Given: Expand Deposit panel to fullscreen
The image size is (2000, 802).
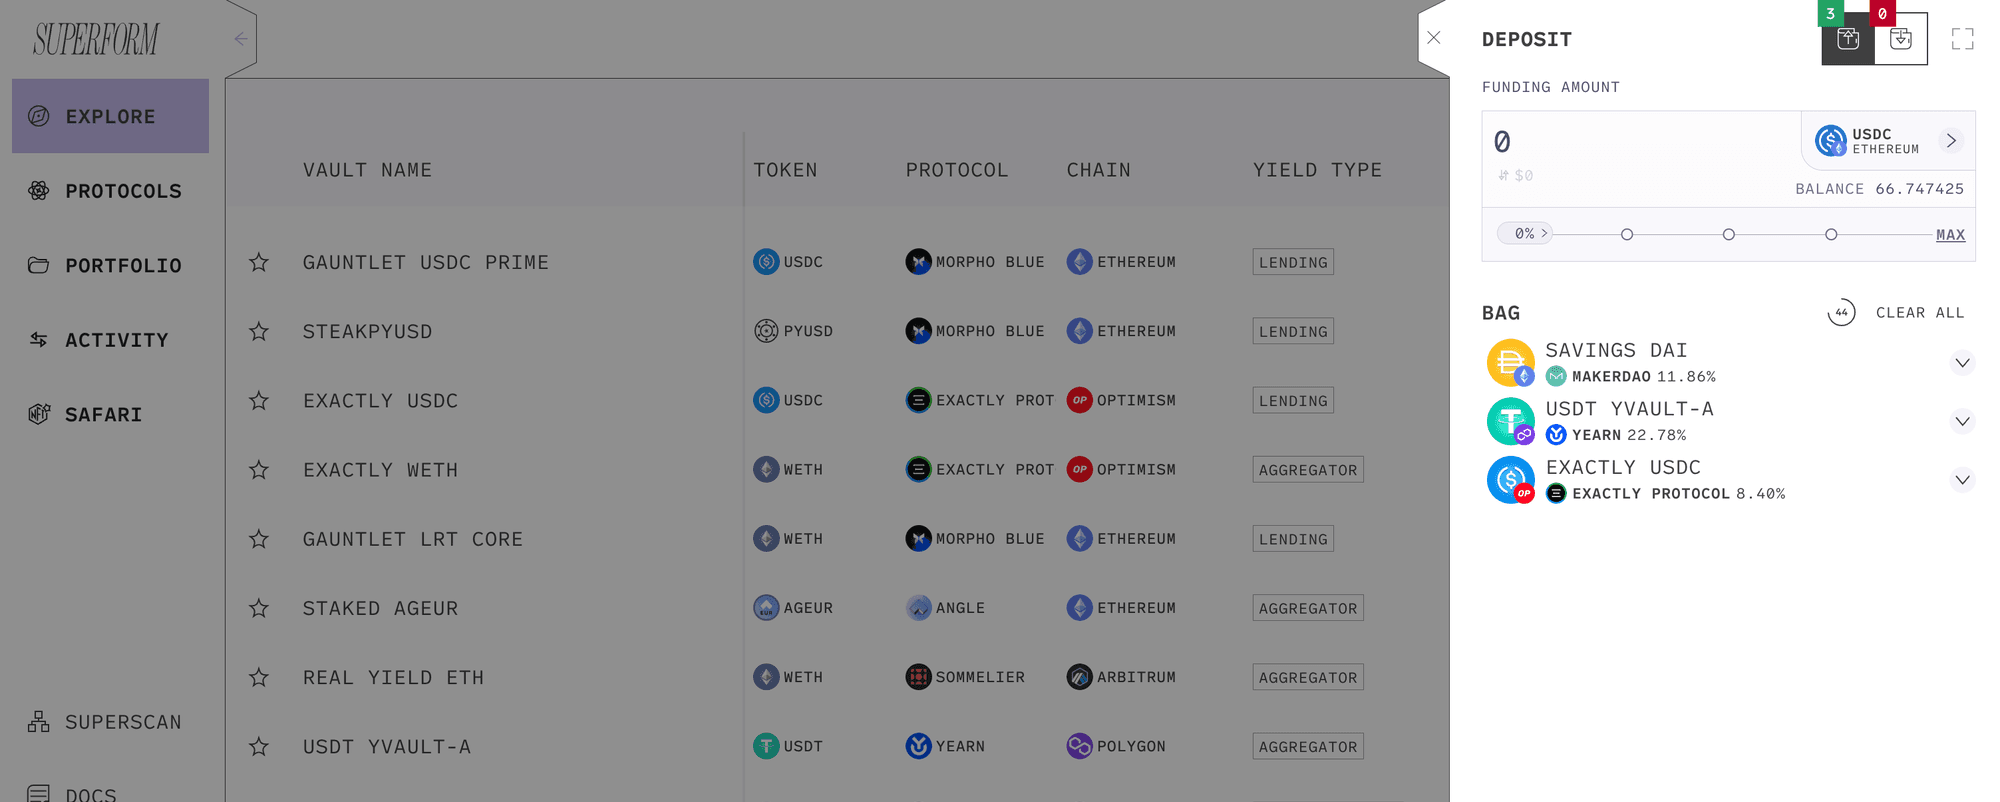Looking at the screenshot, I should click(x=1963, y=39).
